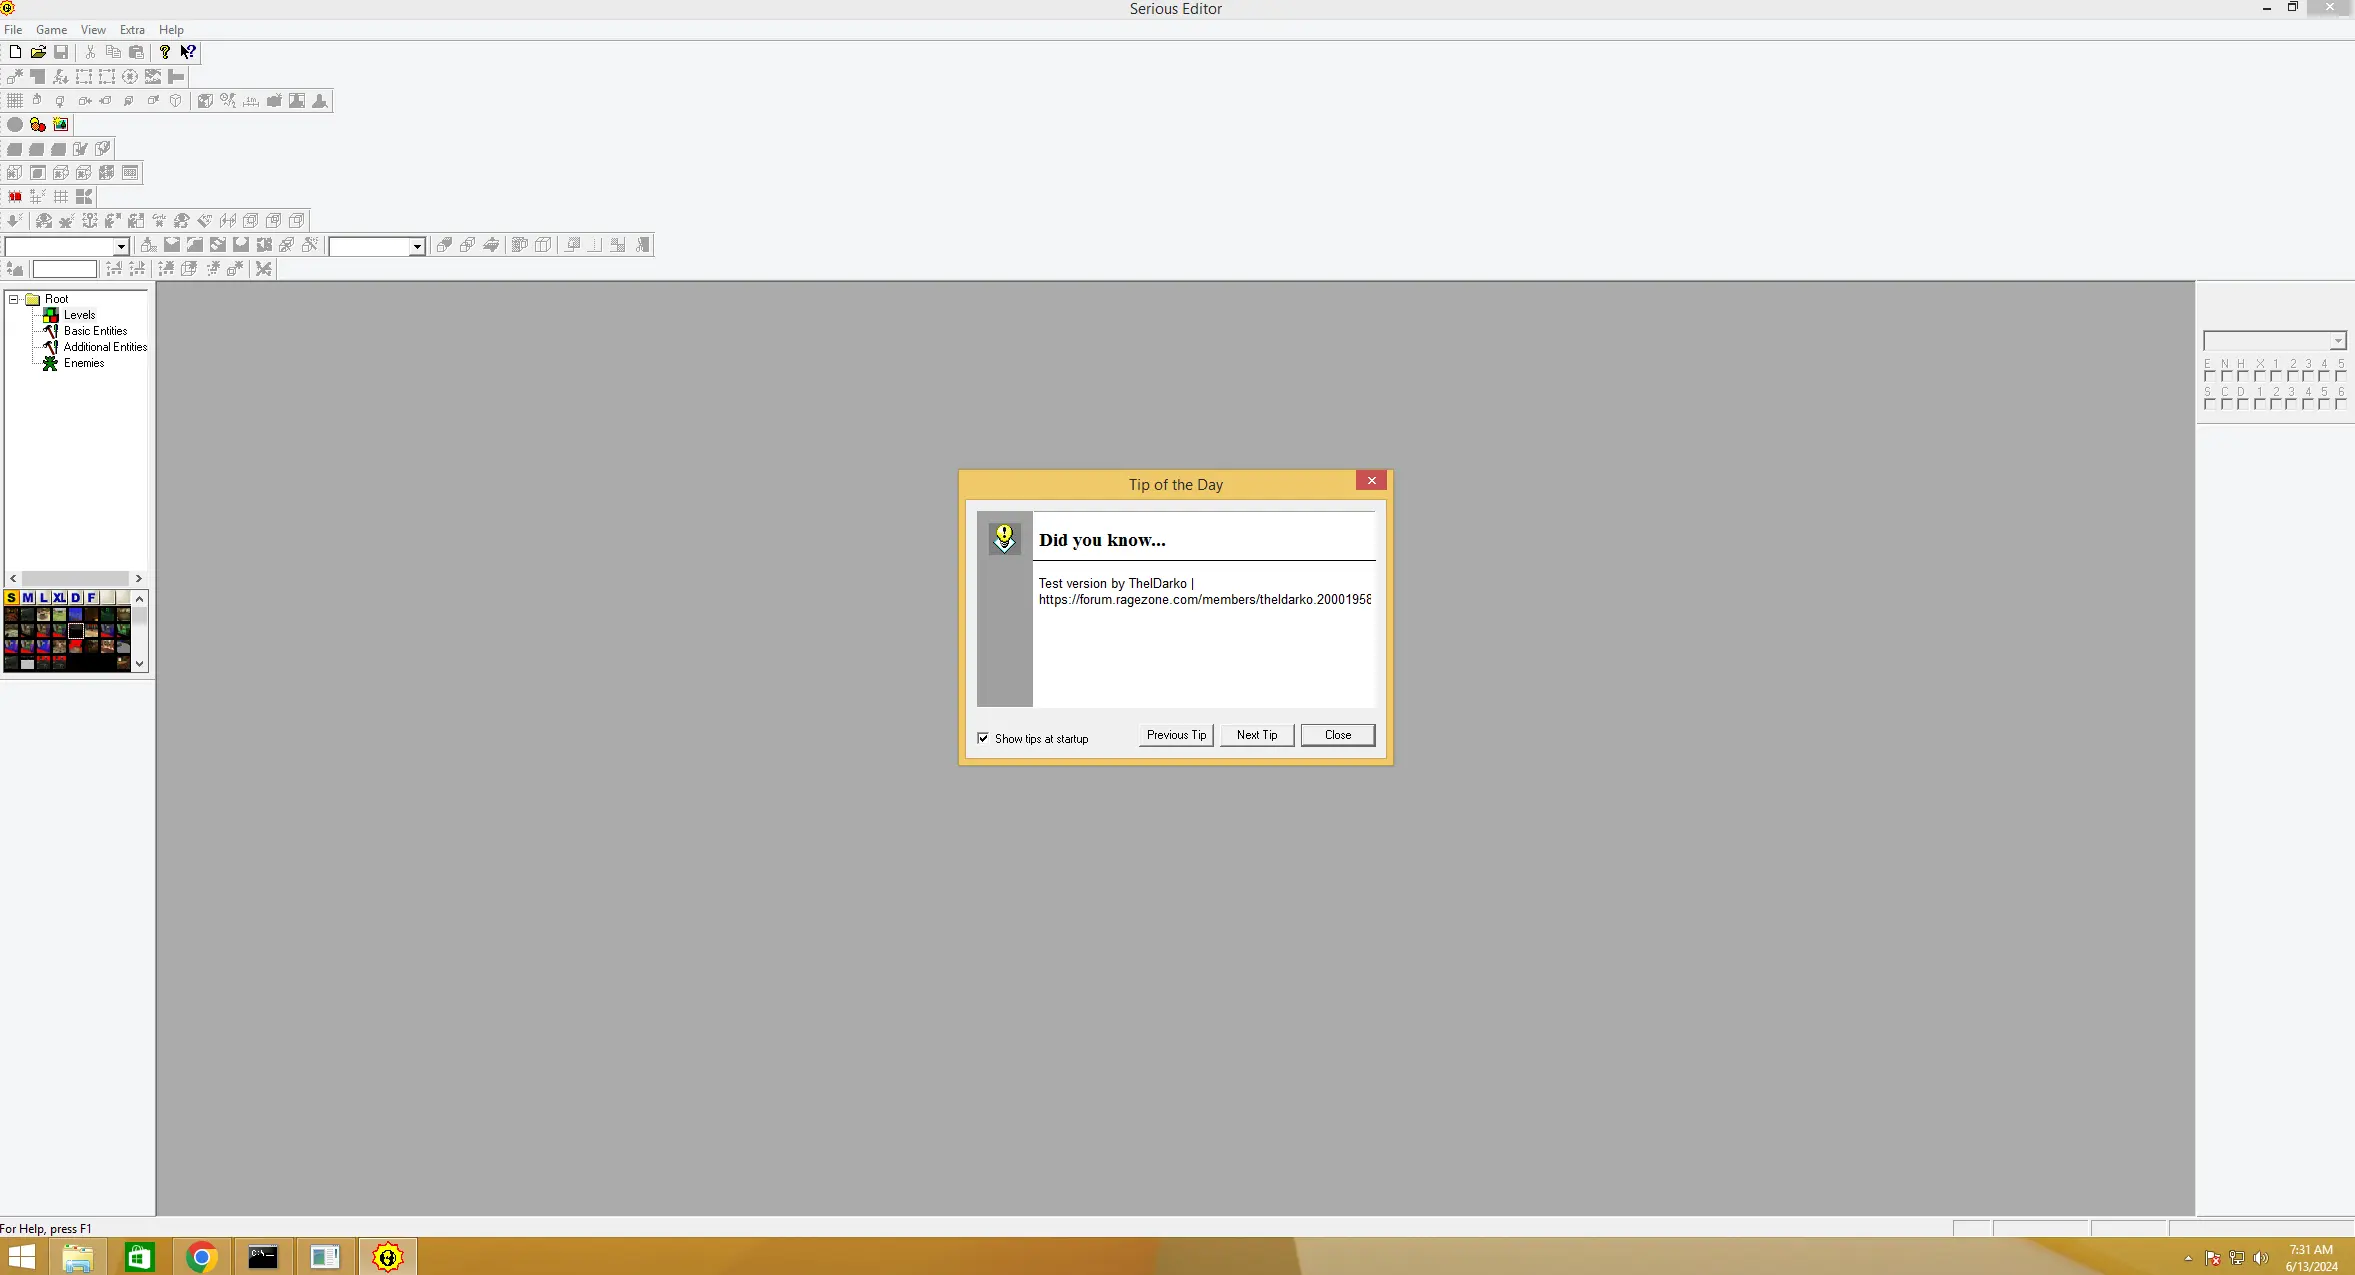Click the dense grid icon in third toolbar row
Viewport: 2355px width, 1275px height.
(x=15, y=101)
